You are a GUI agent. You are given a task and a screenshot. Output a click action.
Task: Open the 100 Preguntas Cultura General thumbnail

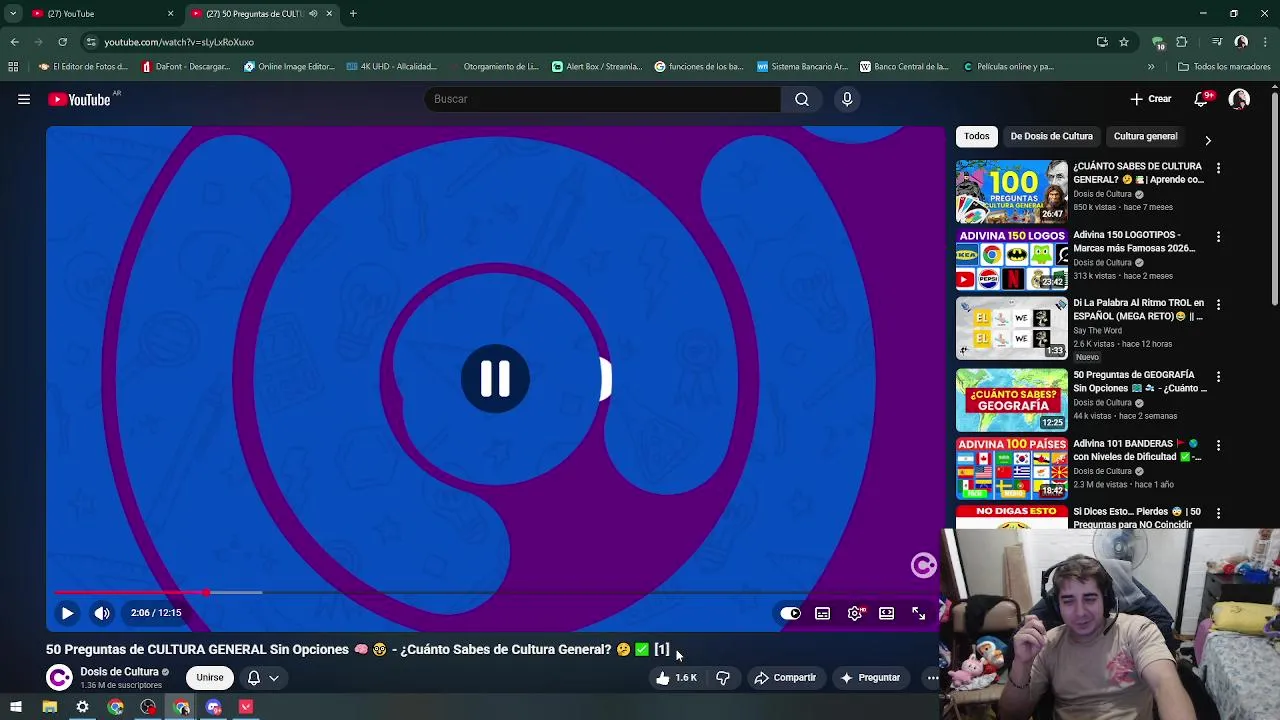coord(1012,192)
